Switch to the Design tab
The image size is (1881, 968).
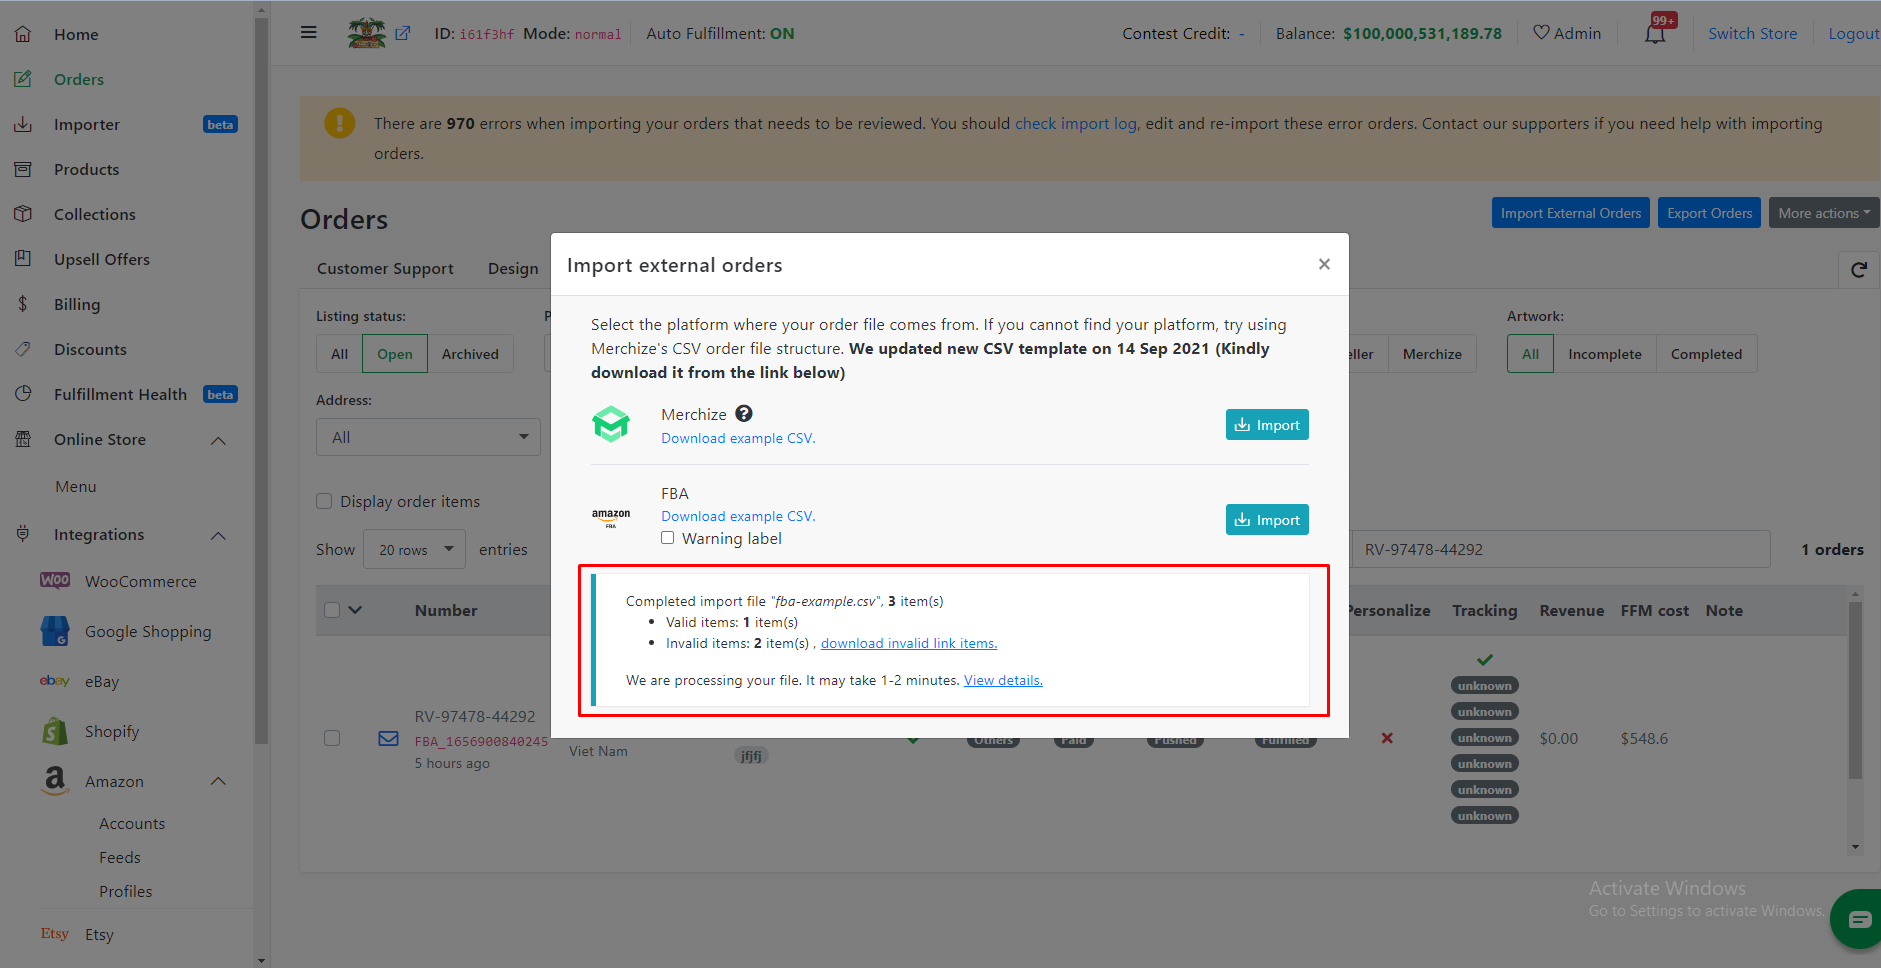coord(513,268)
